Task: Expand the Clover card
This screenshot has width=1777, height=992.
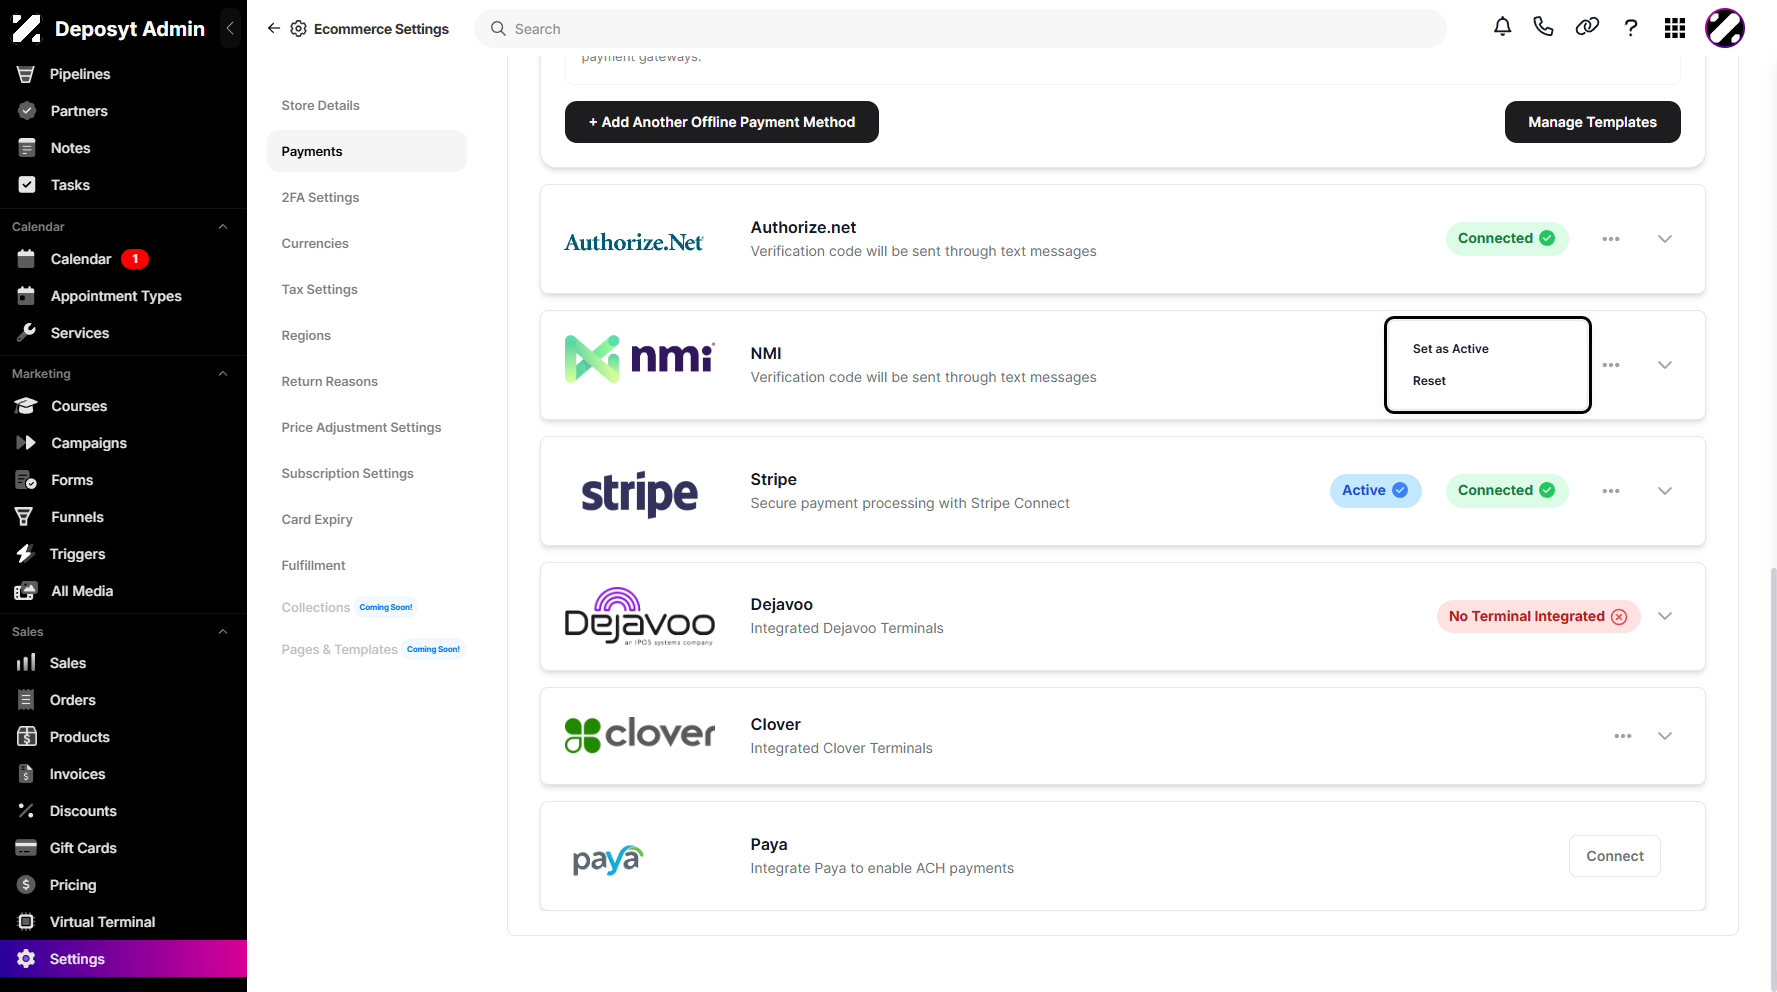Action: click(x=1665, y=736)
